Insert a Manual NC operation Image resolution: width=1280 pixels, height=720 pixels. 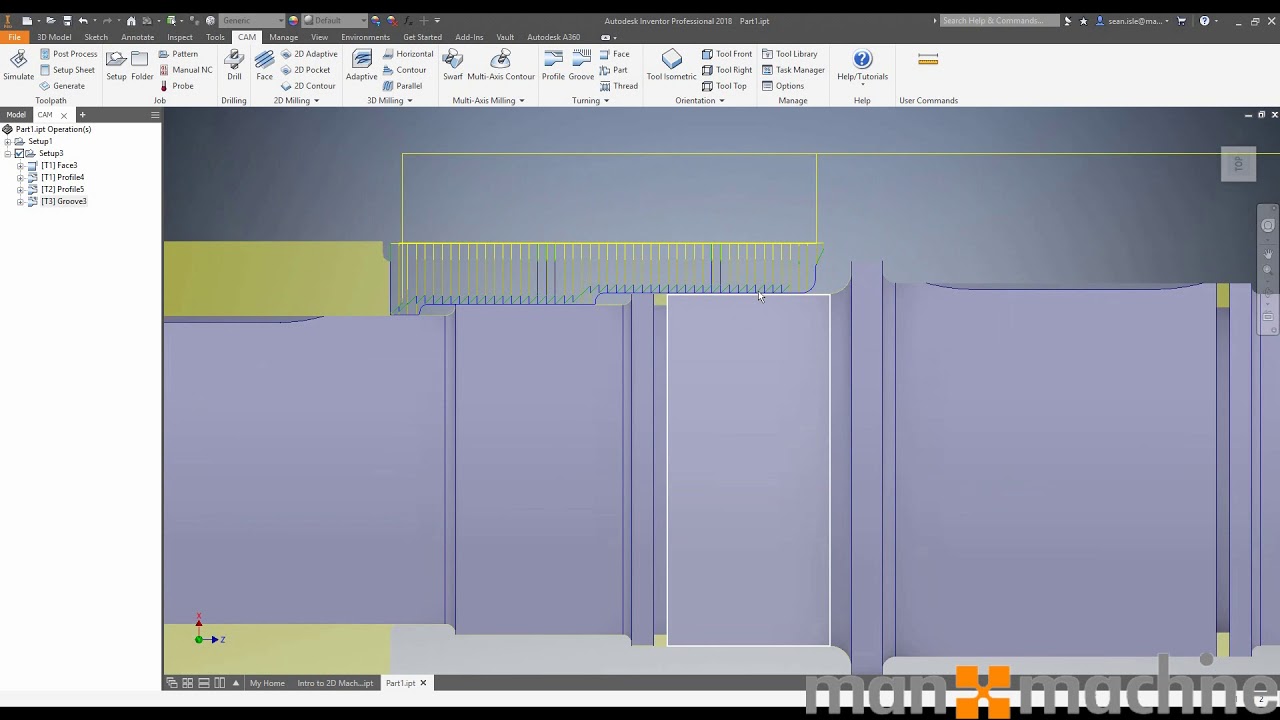[186, 70]
